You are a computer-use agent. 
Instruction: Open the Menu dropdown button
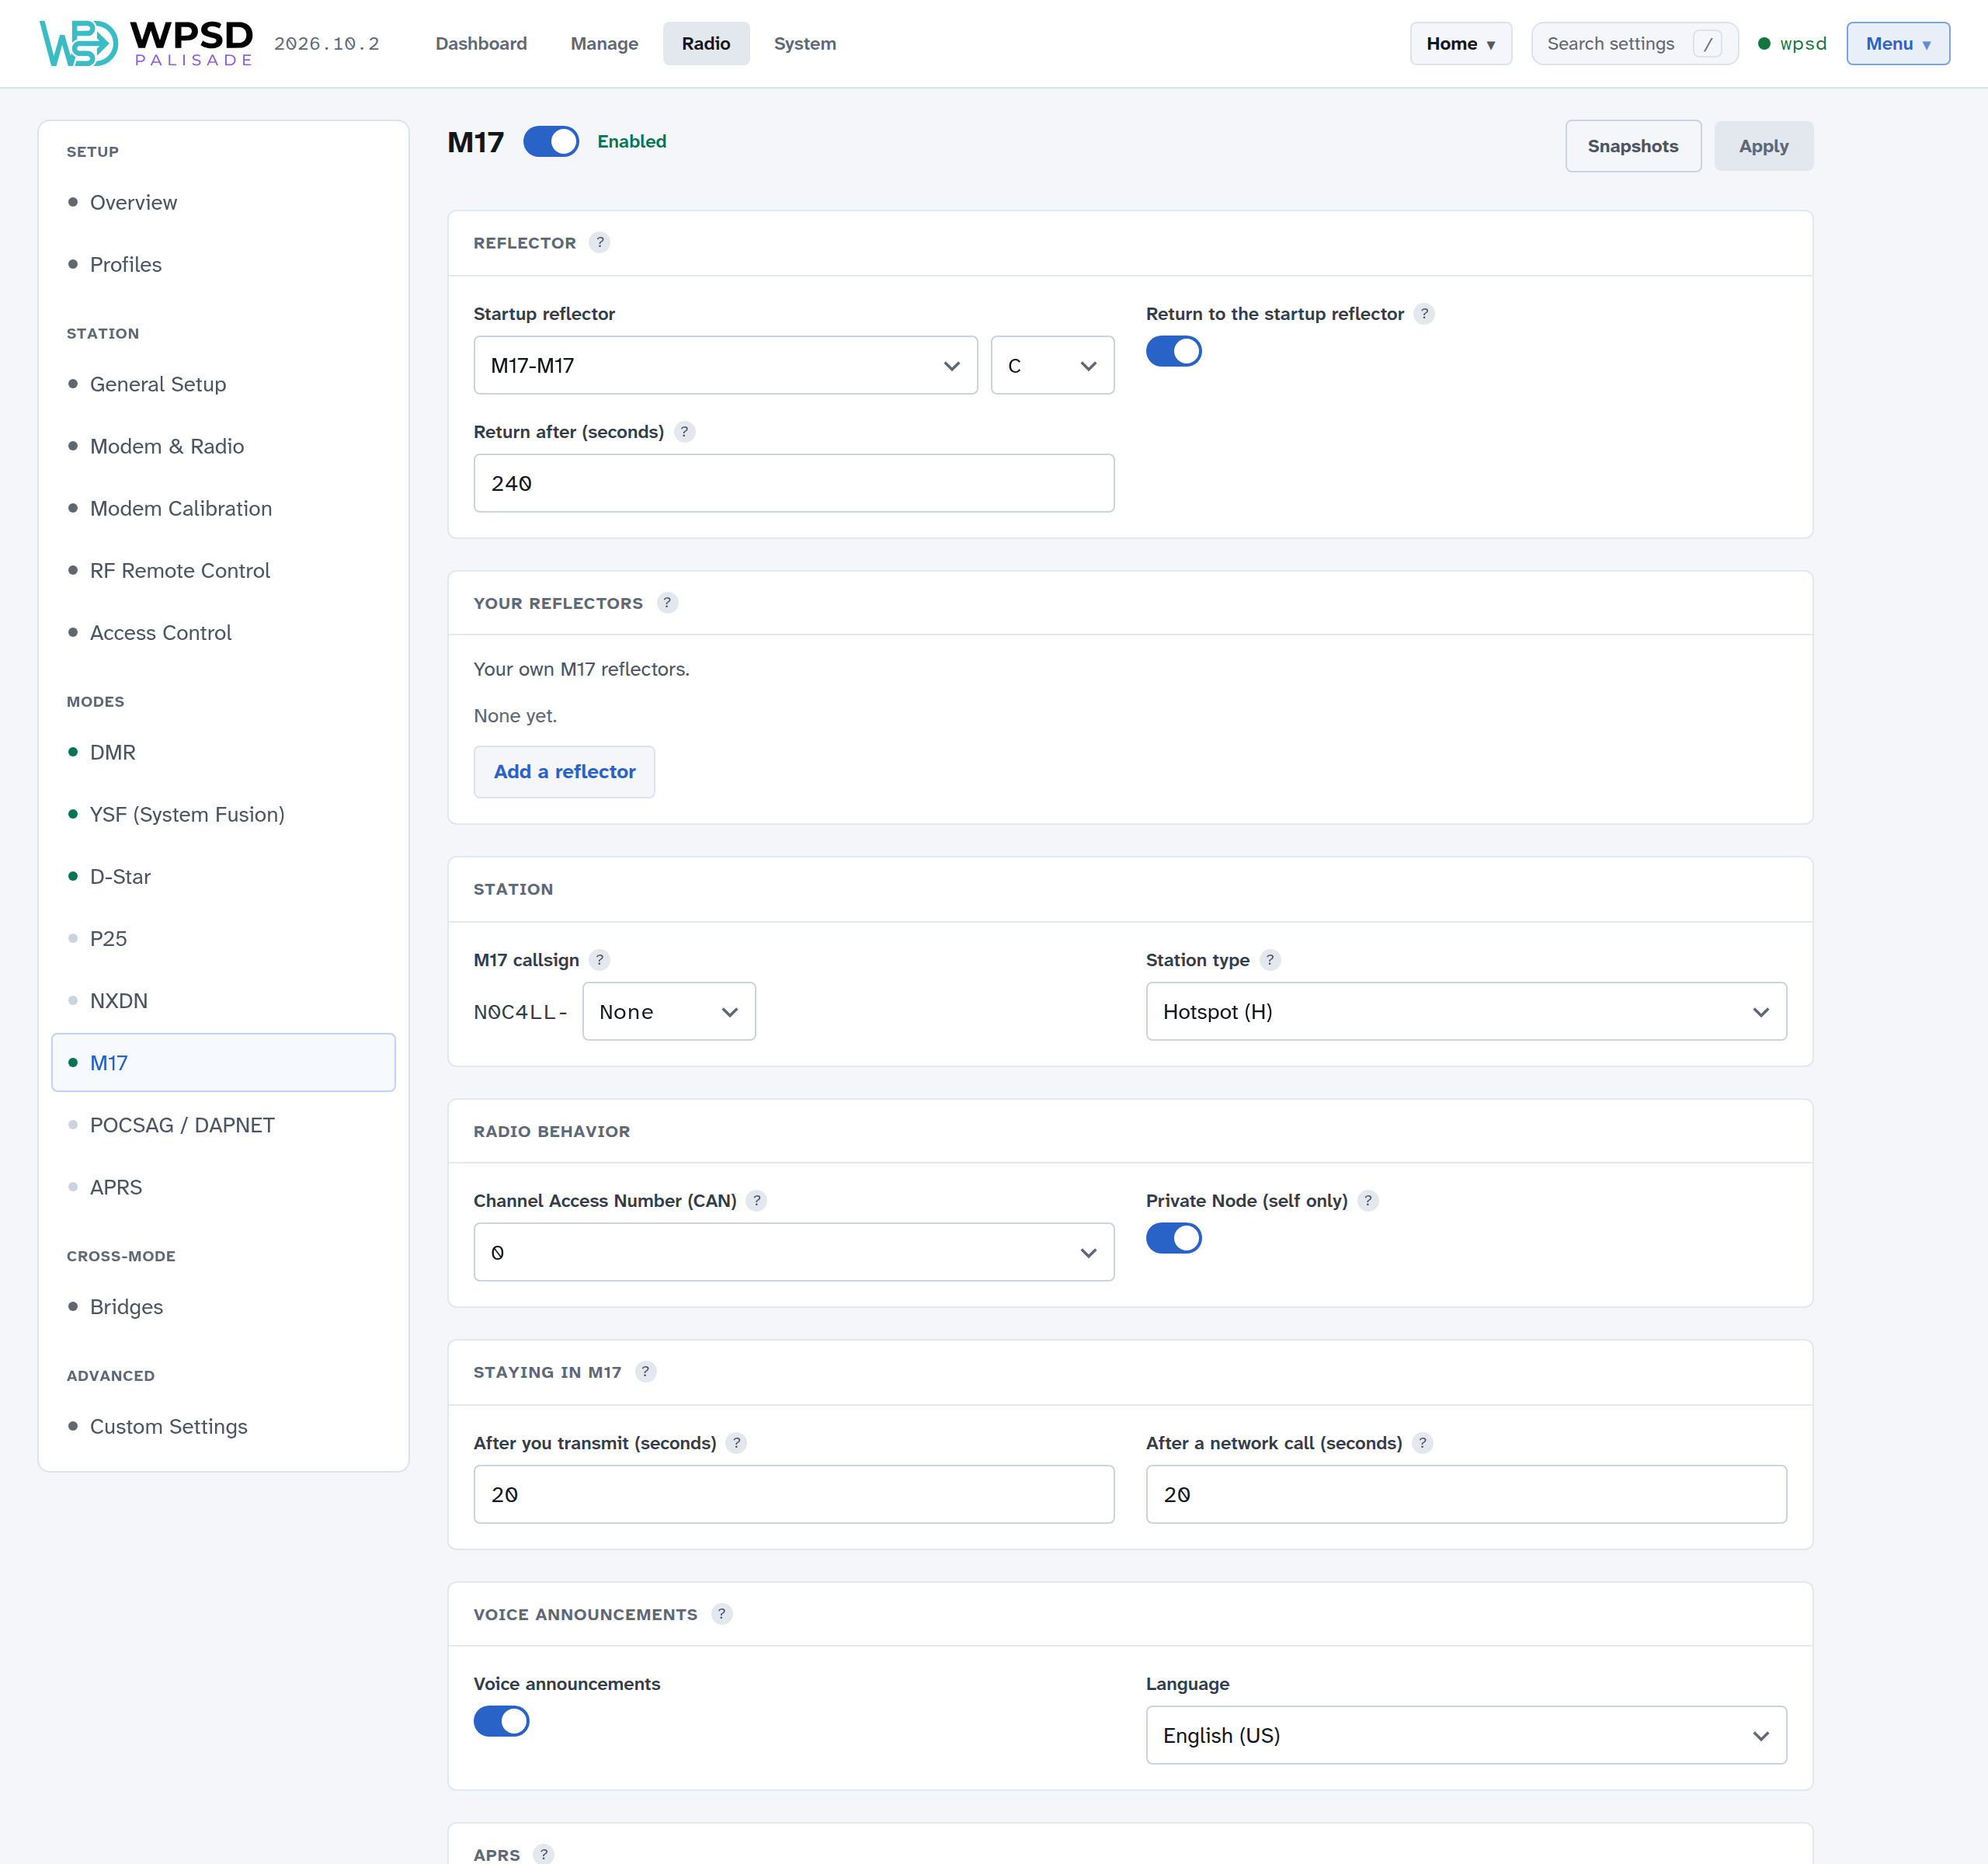pos(1897,44)
